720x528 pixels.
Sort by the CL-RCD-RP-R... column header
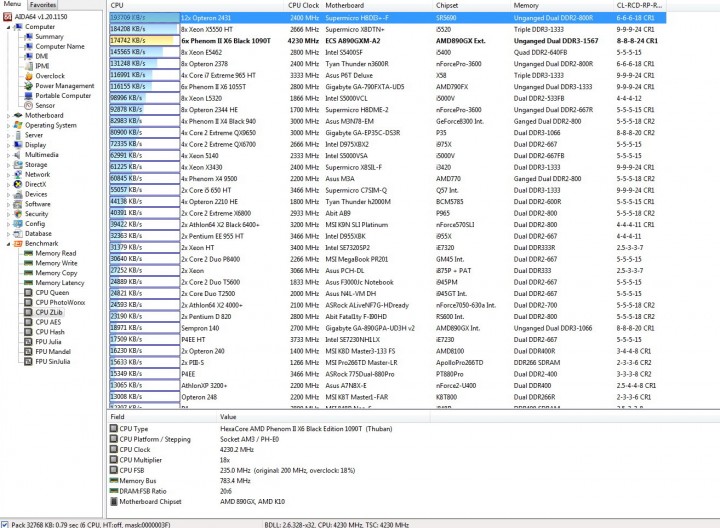[640, 6]
